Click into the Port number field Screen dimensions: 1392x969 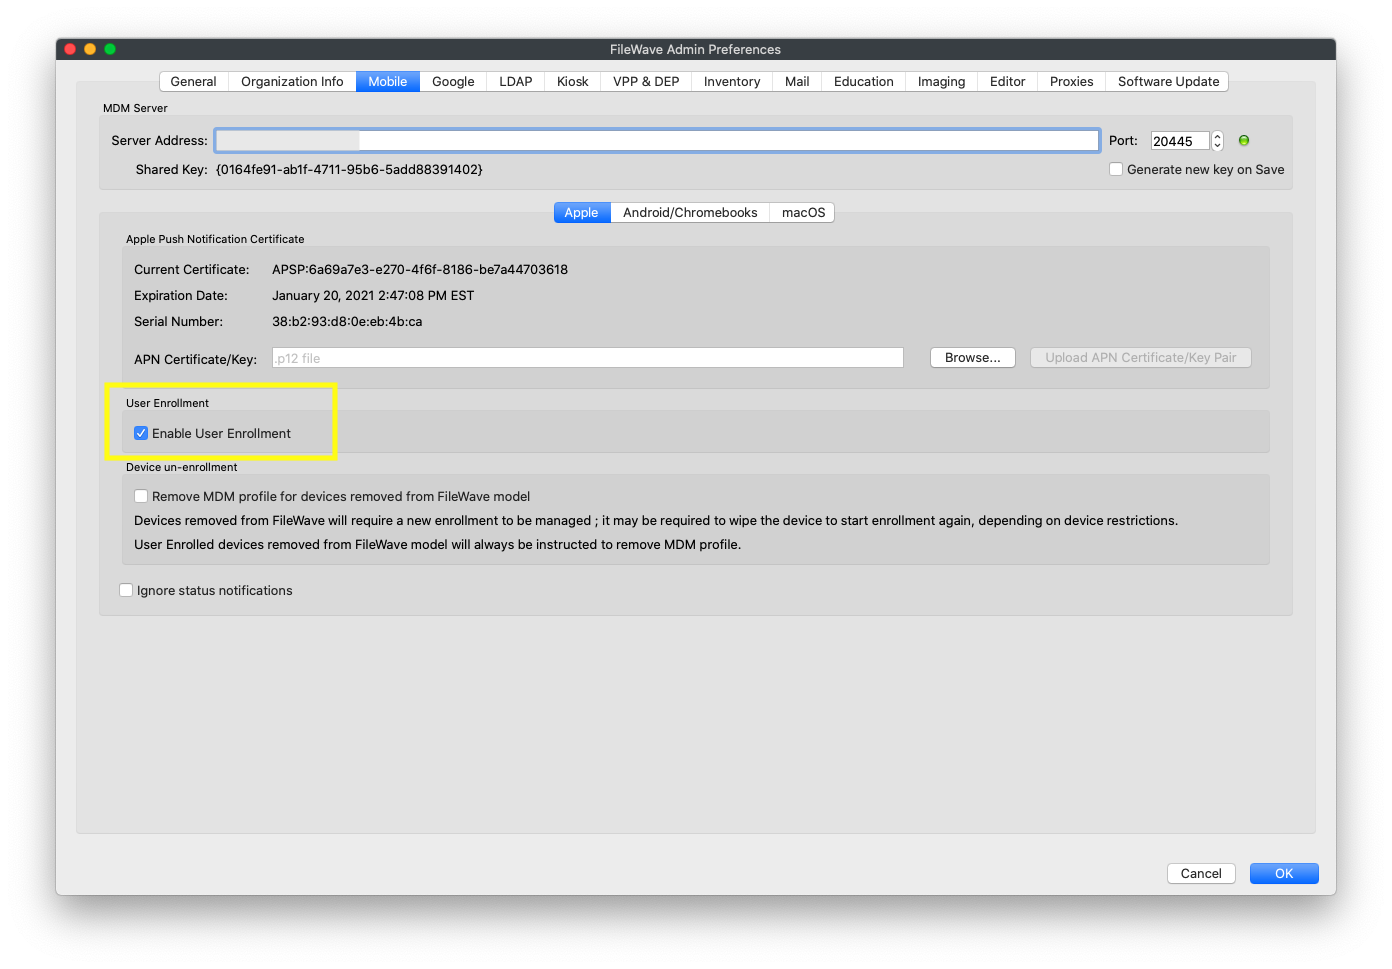1180,141
